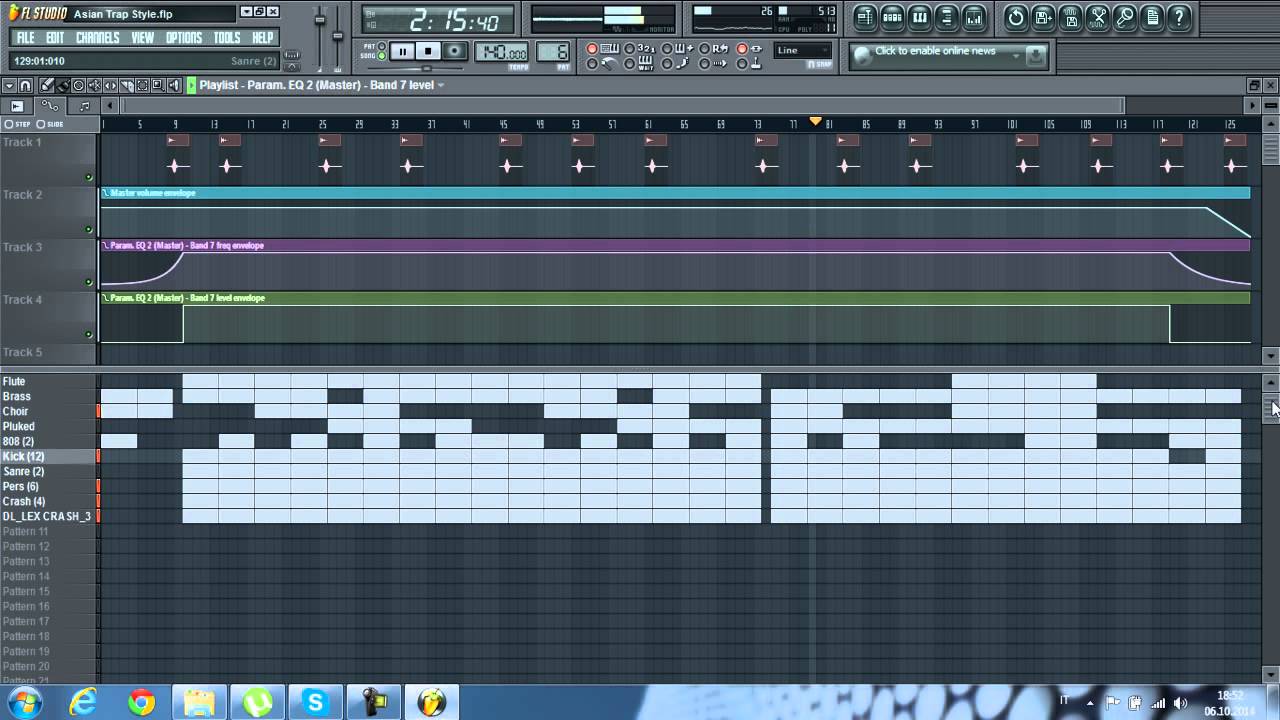Mute Track 3 using its green LED
The height and width of the screenshot is (720, 1280).
[89, 283]
